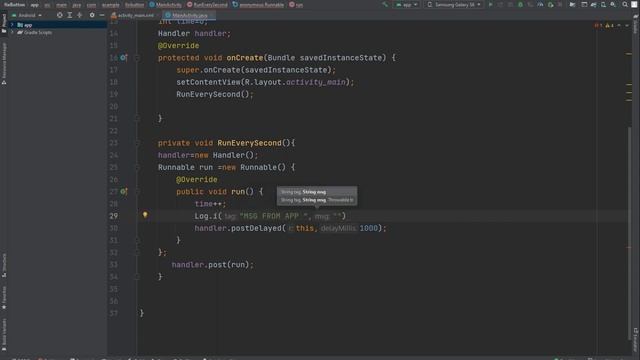Collapse the RunEverySecond method fold at line 23
640x360 pixels.
[x=138, y=143]
